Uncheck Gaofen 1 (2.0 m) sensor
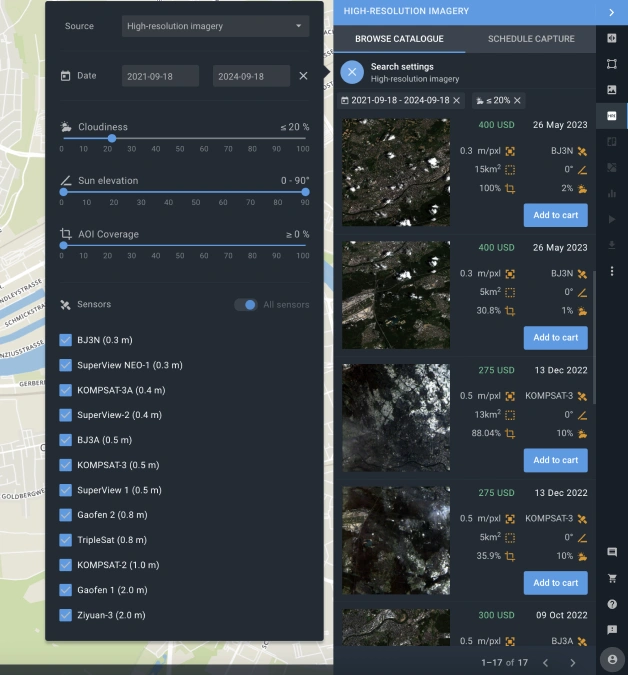Screen dimensions: 628x675 (65, 590)
